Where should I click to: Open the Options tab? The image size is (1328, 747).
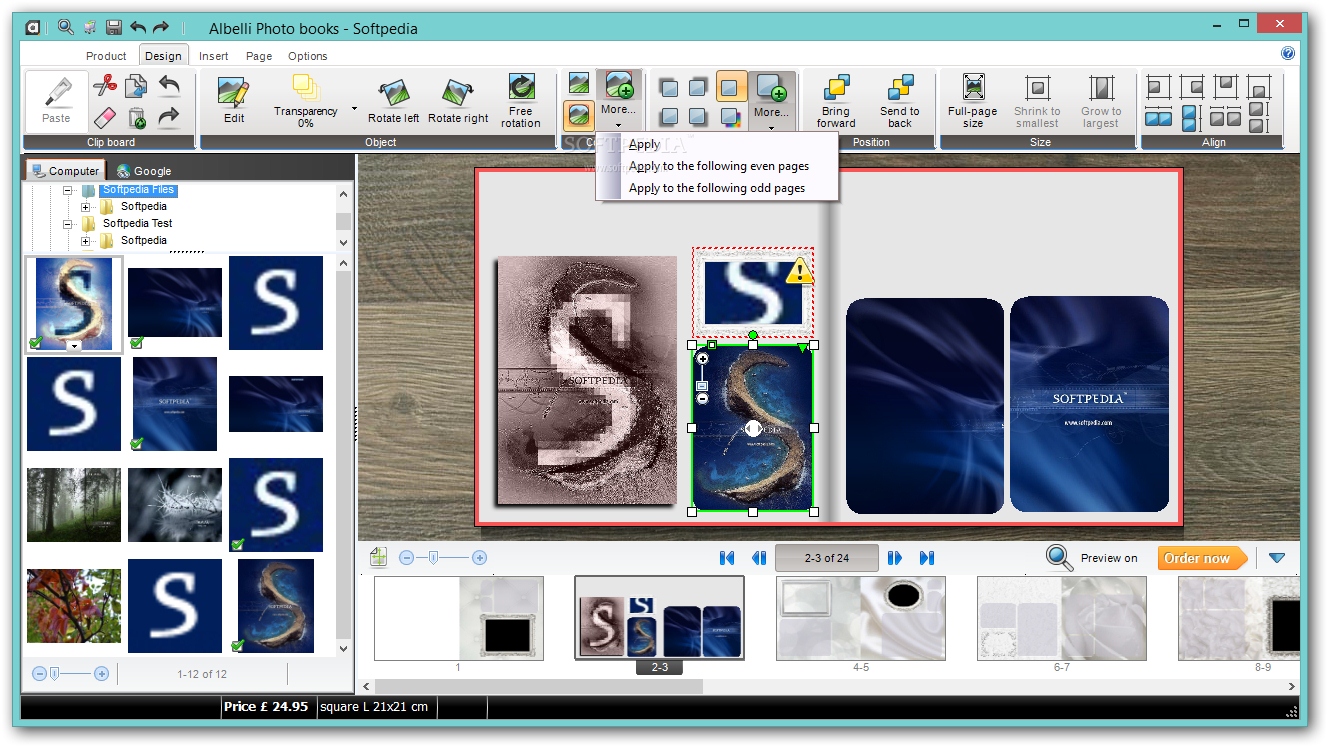coord(308,56)
